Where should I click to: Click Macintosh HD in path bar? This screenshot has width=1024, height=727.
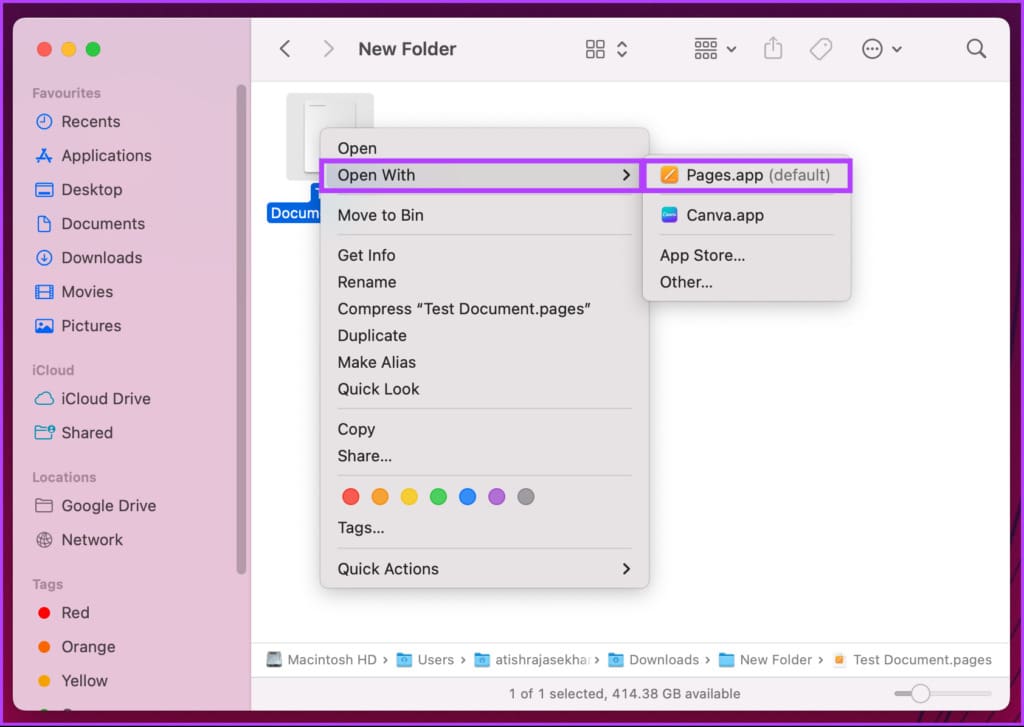(322, 660)
